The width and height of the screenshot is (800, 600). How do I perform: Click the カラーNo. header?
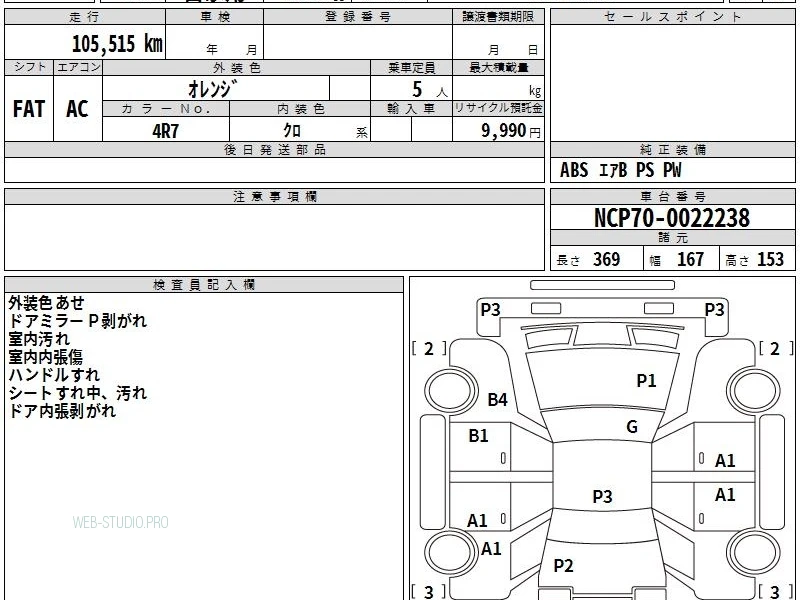pos(166,109)
